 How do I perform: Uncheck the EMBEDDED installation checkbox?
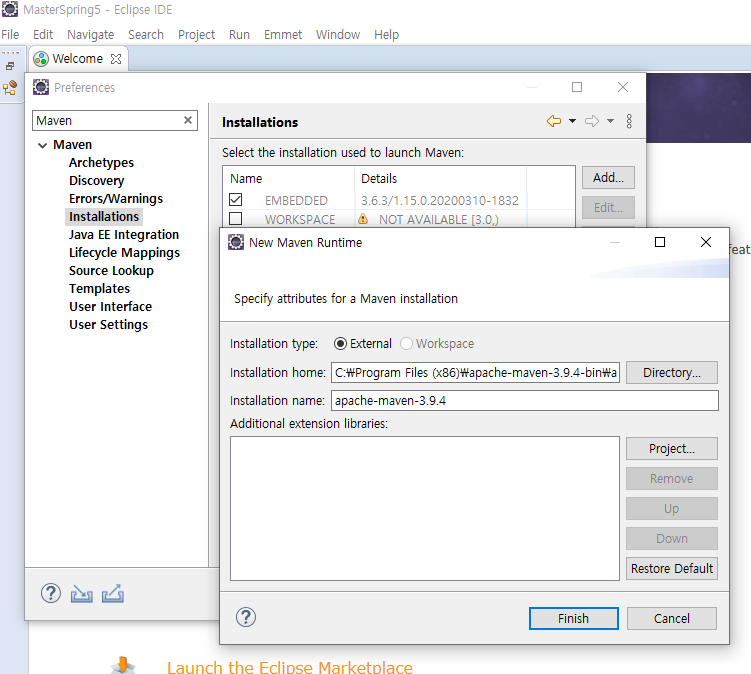point(236,199)
